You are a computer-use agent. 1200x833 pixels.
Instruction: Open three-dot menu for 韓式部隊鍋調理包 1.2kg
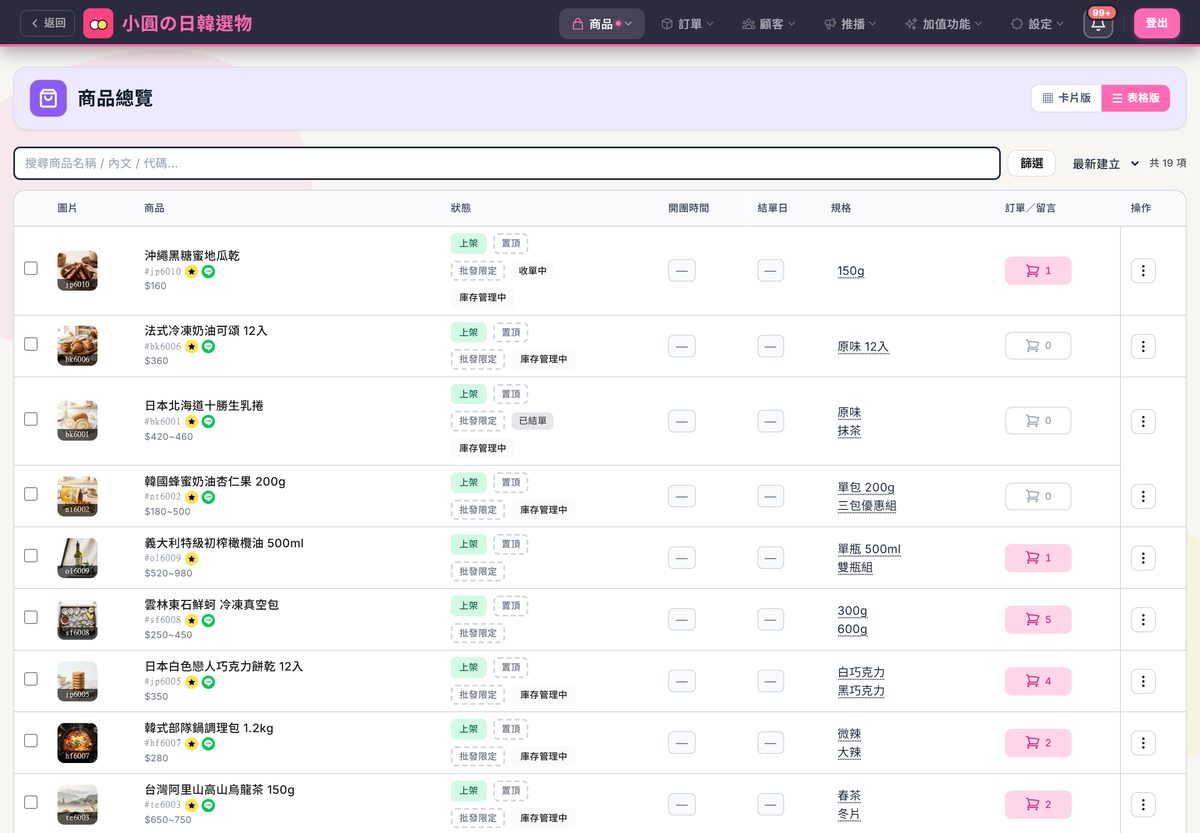pos(1143,743)
